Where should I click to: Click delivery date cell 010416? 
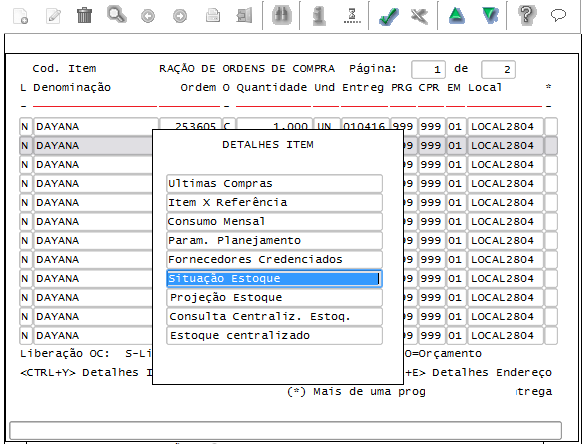364,124
